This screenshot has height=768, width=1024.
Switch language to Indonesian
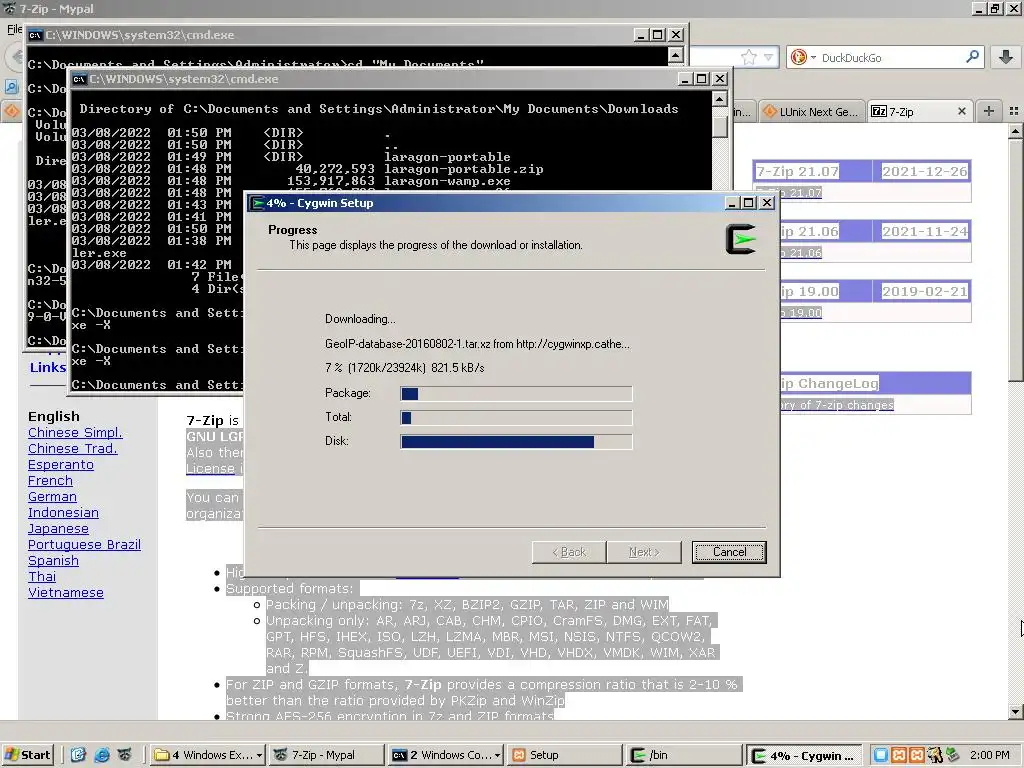pos(63,513)
